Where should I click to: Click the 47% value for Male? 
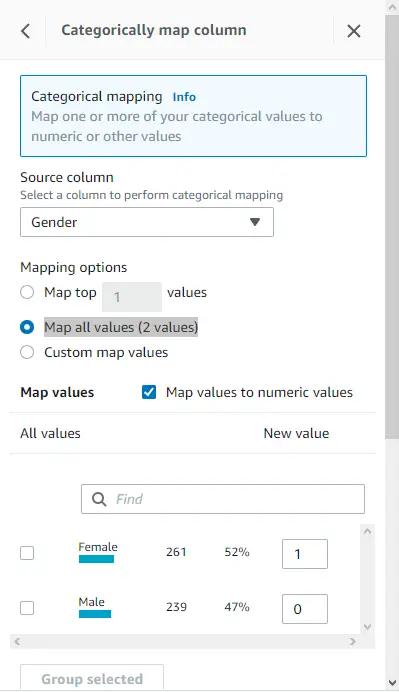click(x=237, y=607)
